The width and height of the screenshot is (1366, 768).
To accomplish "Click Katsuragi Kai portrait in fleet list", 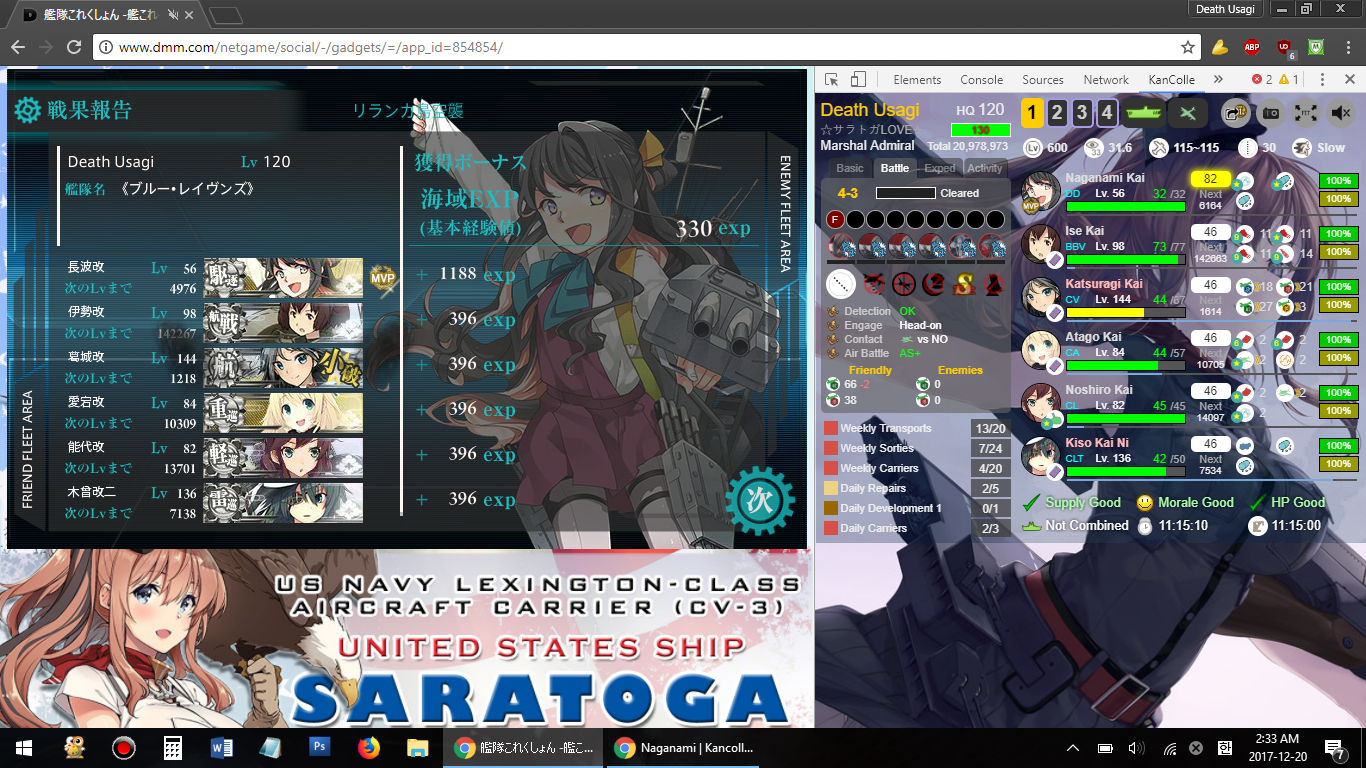I will pyautogui.click(x=1041, y=298).
